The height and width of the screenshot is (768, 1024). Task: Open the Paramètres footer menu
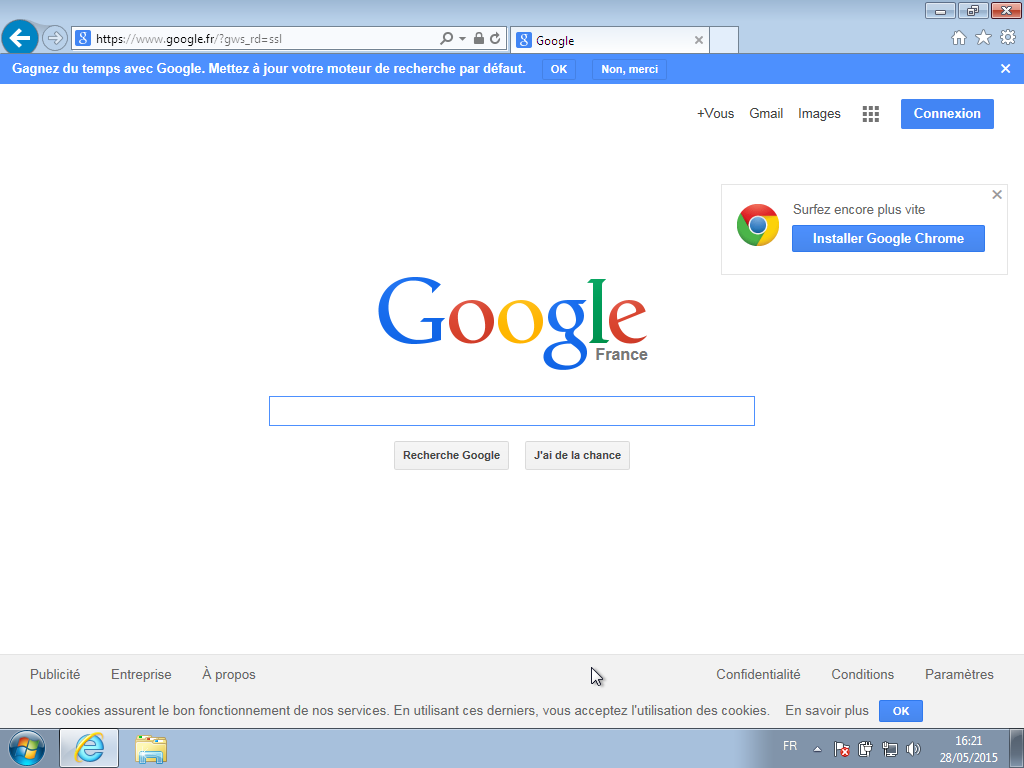pos(959,675)
